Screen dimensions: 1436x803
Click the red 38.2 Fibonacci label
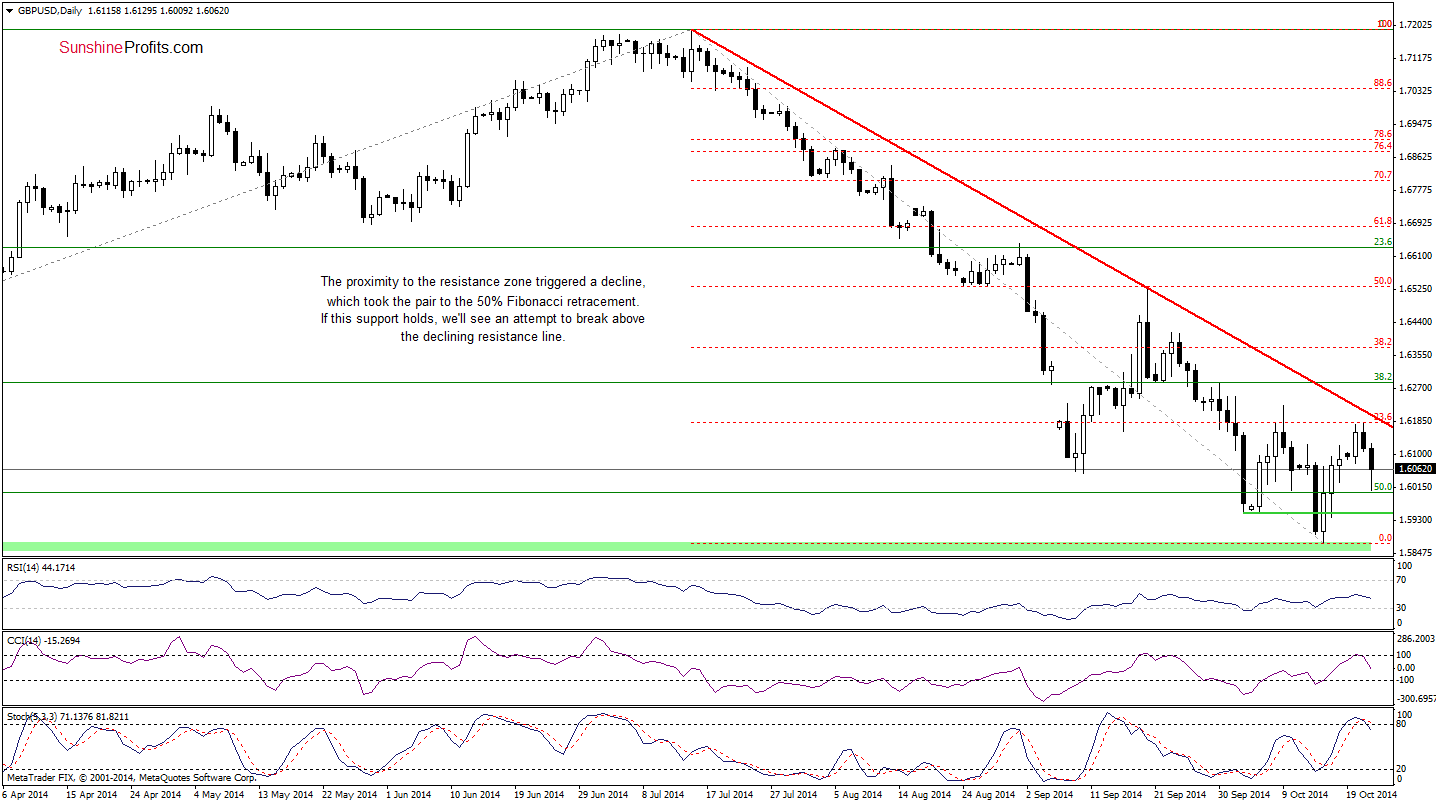[x=1383, y=342]
